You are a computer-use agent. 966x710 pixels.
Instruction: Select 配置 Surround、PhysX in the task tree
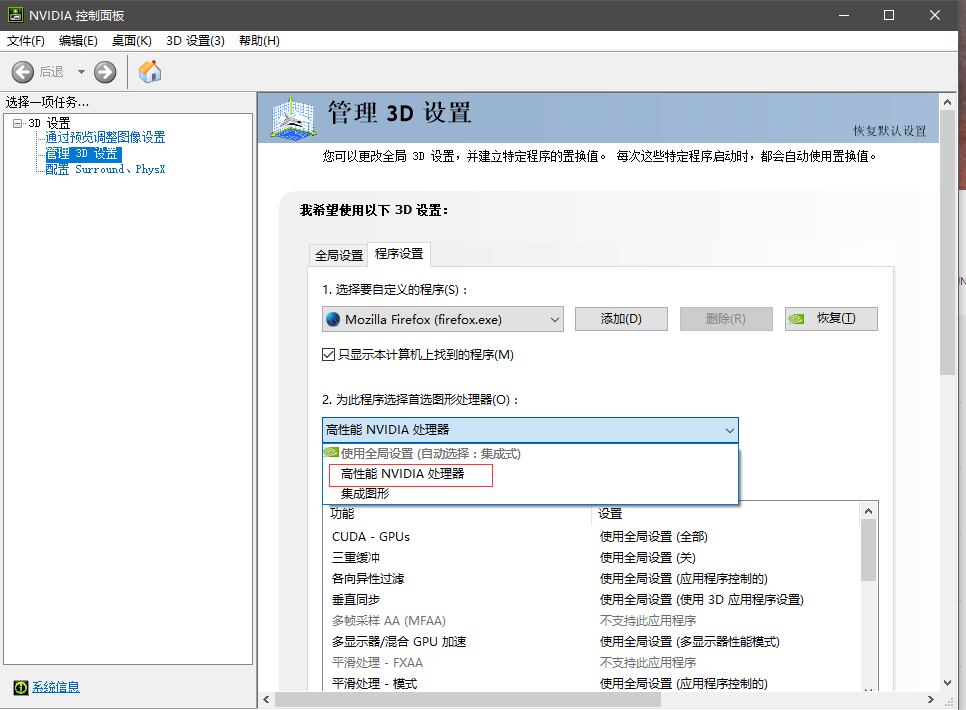pyautogui.click(x=105, y=169)
